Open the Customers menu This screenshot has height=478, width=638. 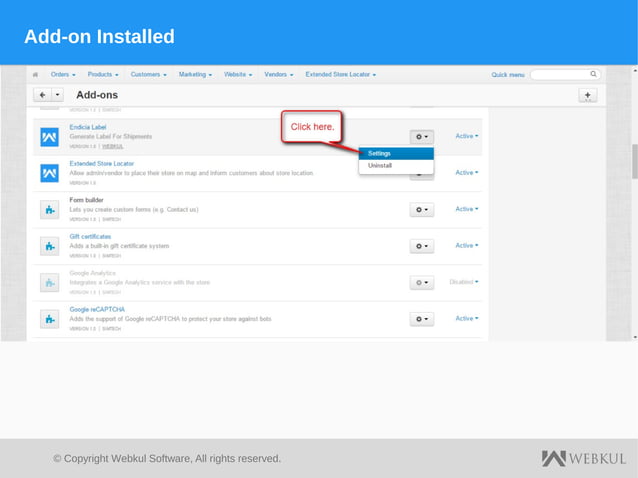tap(149, 74)
